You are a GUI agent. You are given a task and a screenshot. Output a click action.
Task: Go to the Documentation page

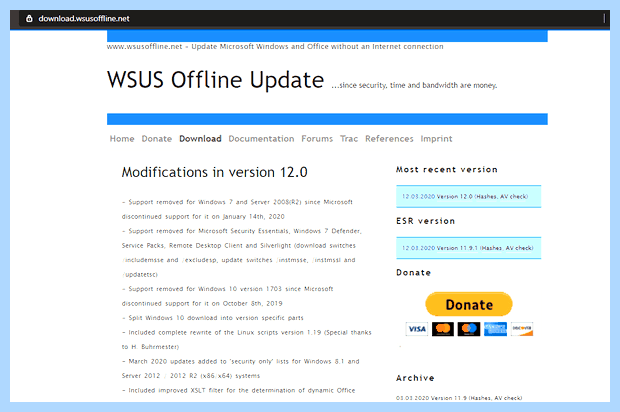pos(261,139)
